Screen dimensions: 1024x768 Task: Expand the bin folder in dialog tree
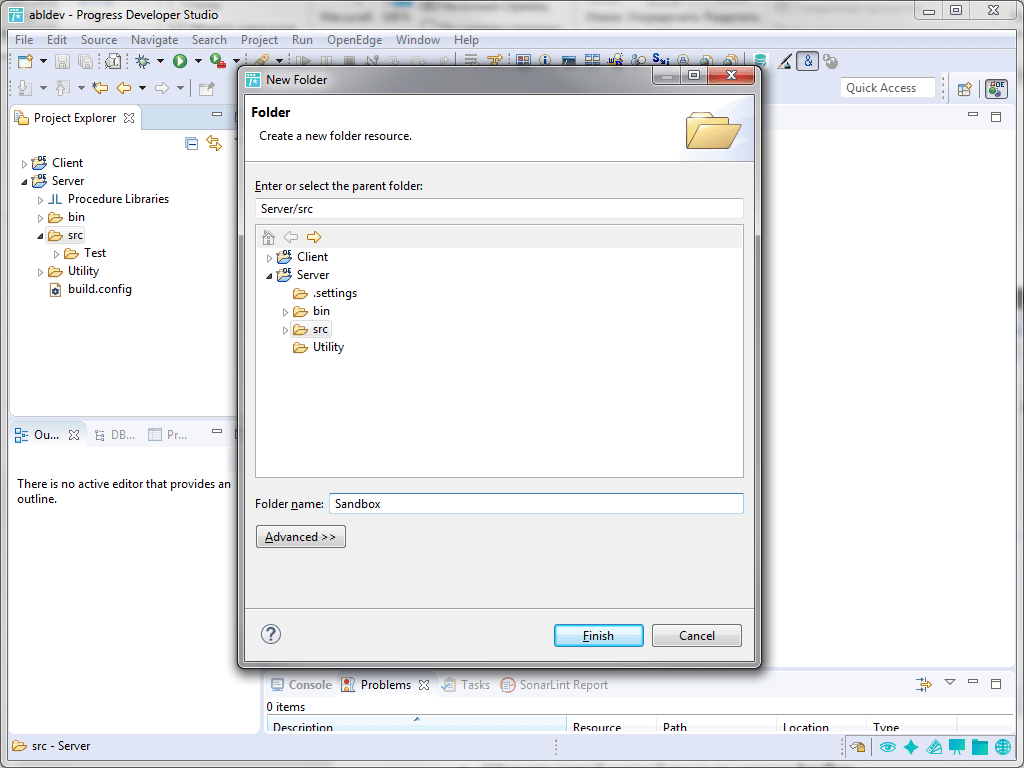click(x=285, y=312)
